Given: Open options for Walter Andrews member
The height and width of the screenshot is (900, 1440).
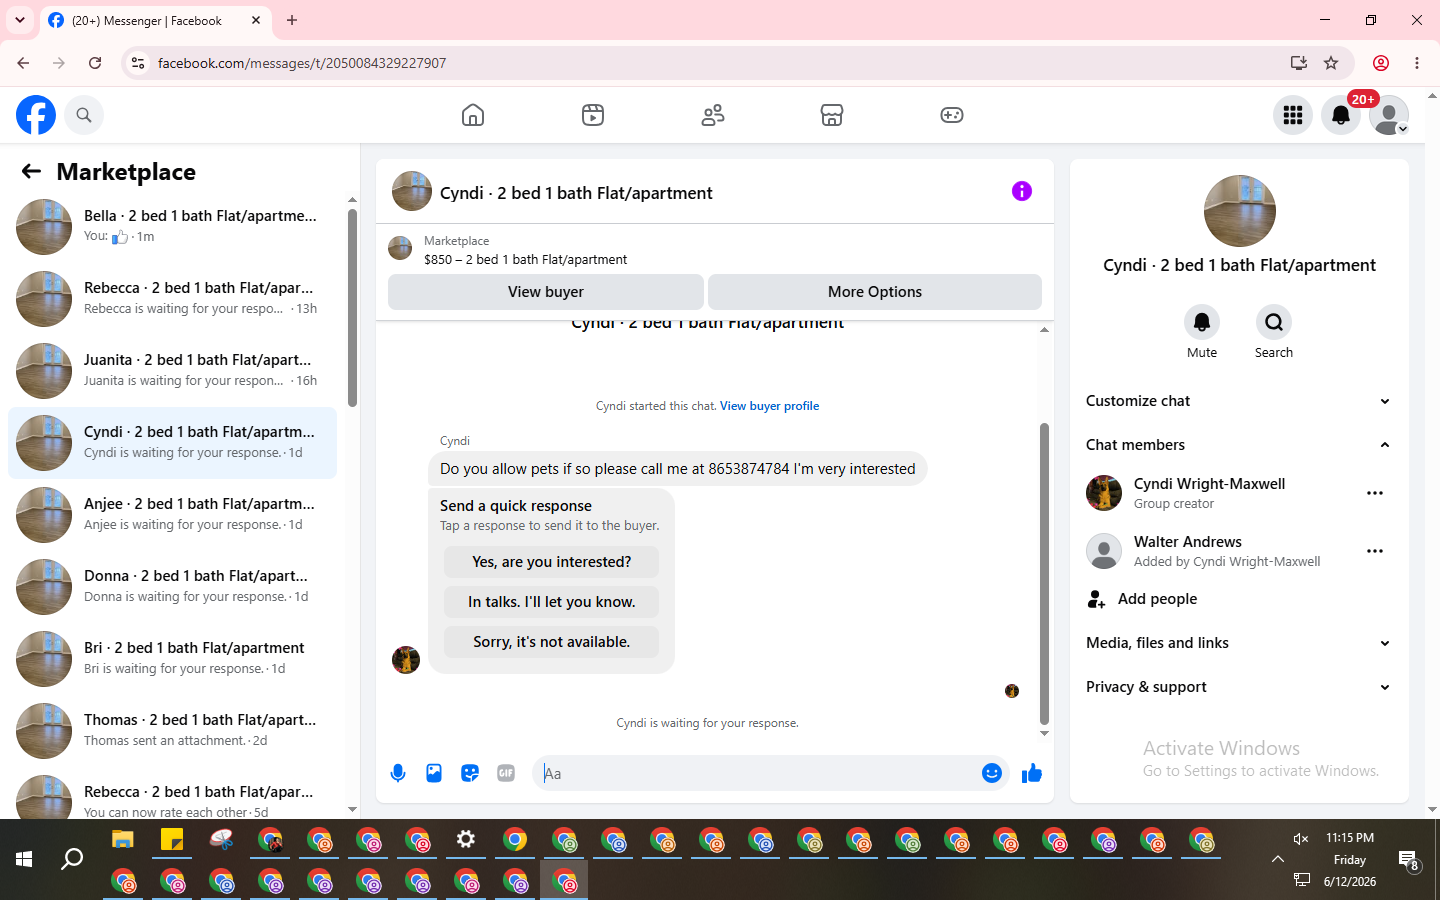Looking at the screenshot, I should (1375, 551).
